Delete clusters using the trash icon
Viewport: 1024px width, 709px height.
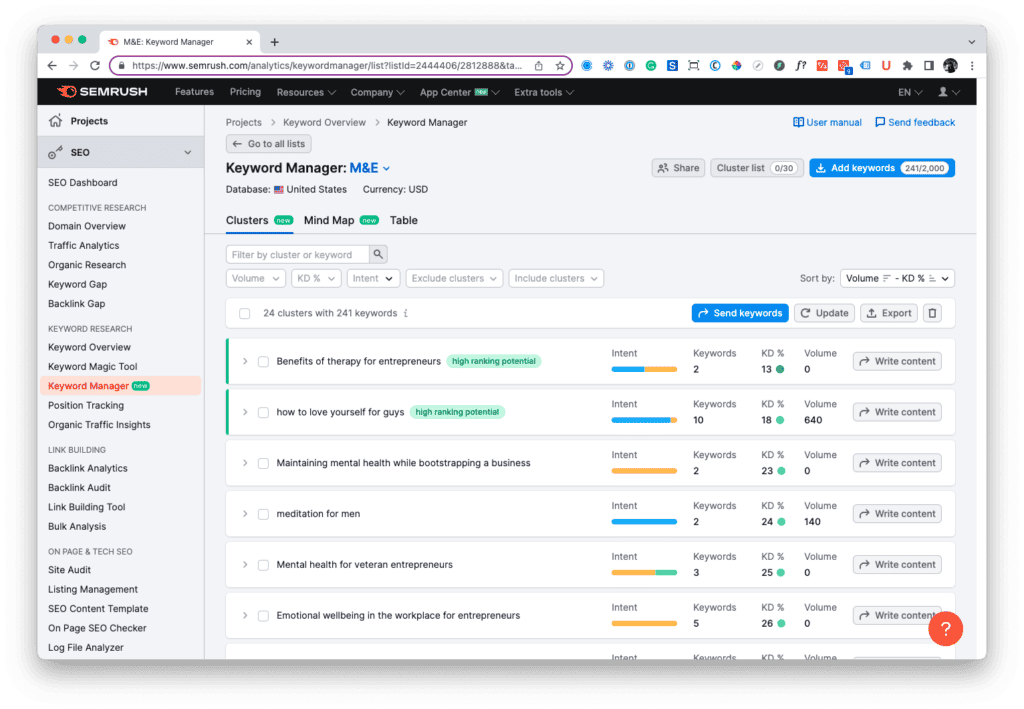pyautogui.click(x=931, y=313)
